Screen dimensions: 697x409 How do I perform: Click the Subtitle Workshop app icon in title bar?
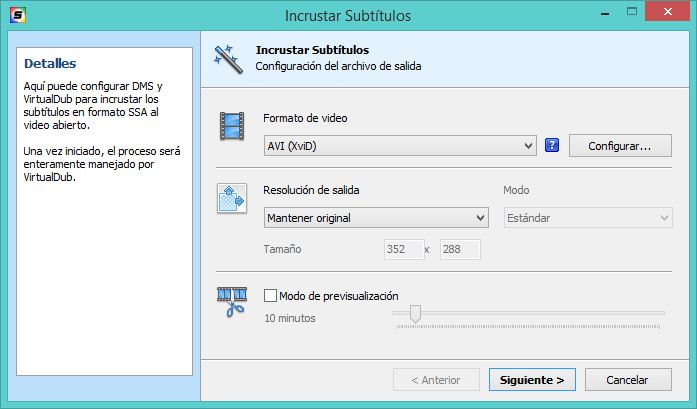(16, 15)
